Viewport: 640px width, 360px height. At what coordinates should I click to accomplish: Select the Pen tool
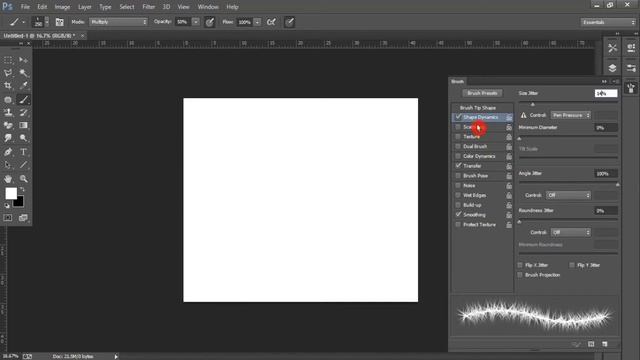[8, 152]
